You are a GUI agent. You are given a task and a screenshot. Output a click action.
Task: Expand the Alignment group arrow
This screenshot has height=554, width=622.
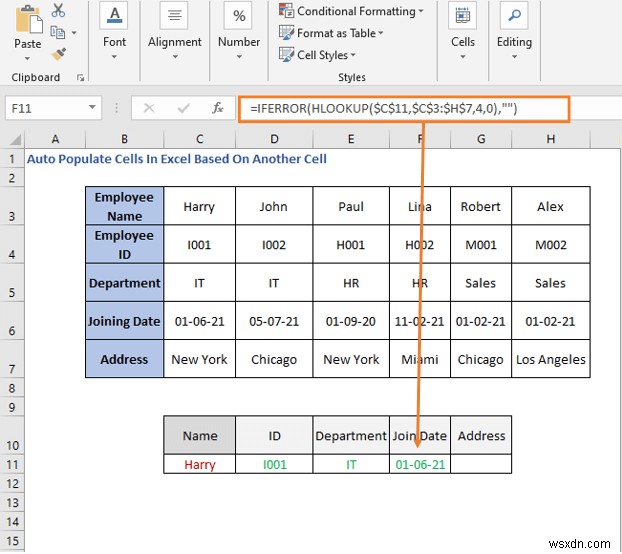(175, 57)
